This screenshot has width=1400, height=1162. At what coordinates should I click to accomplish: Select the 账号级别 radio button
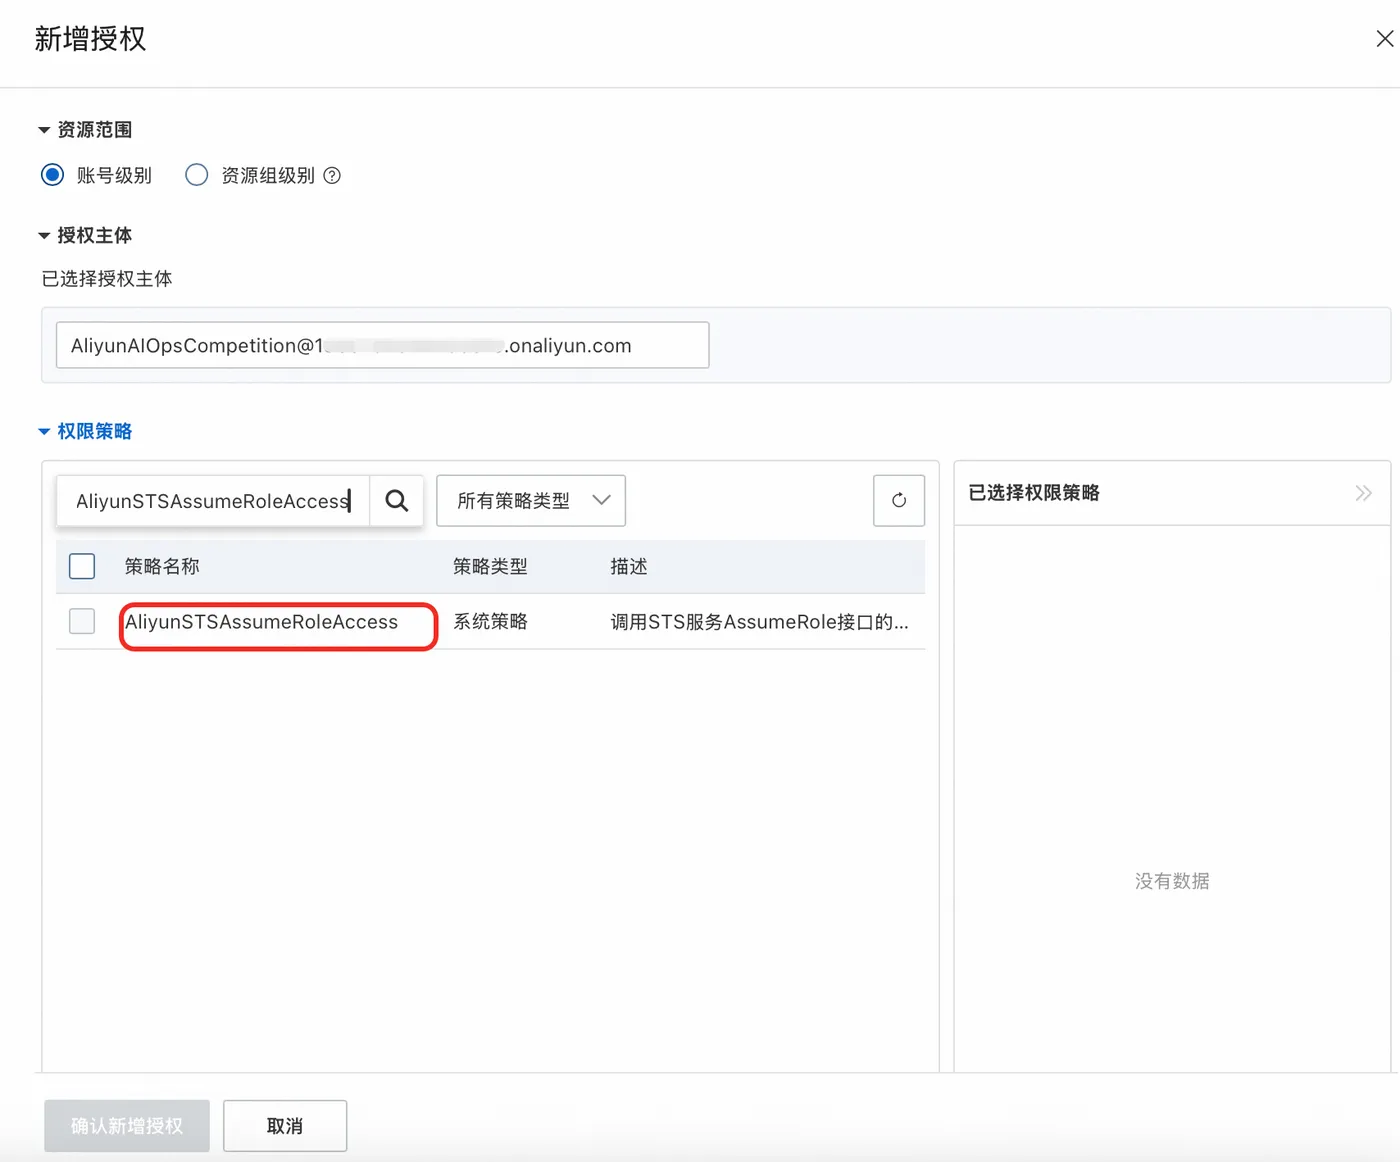click(x=53, y=175)
